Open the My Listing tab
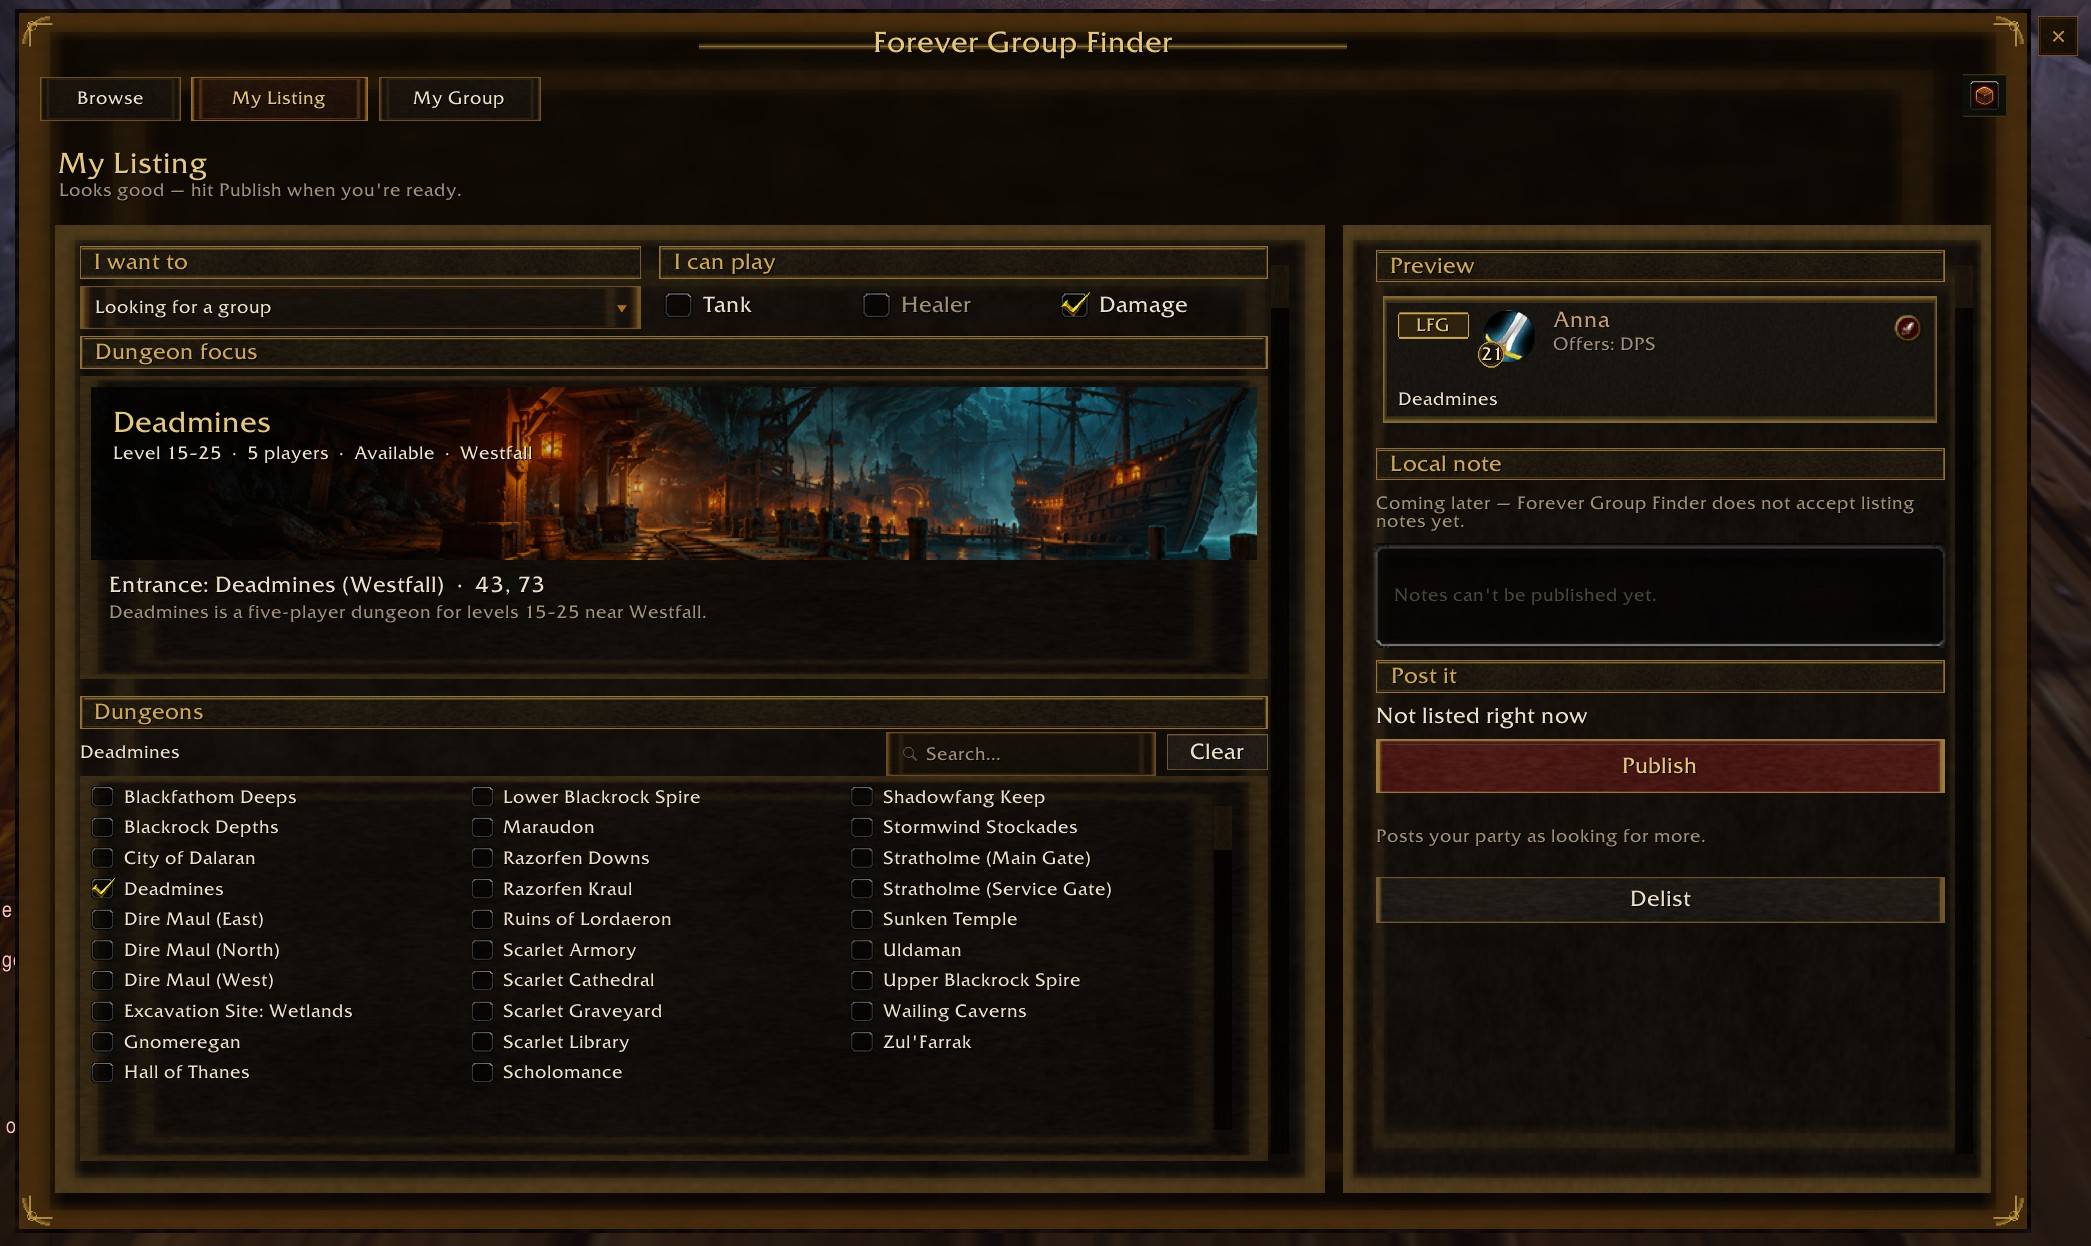The height and width of the screenshot is (1246, 2091). pyautogui.click(x=279, y=98)
